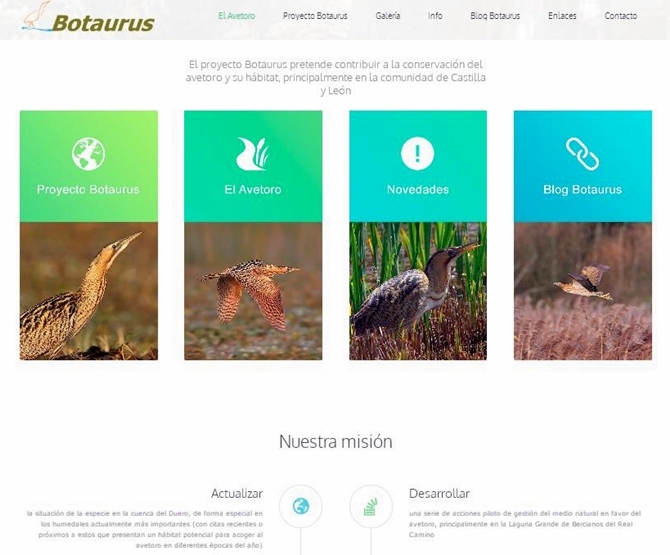670x555 pixels.
Task: Click the Botaurus logo
Action: [88, 18]
